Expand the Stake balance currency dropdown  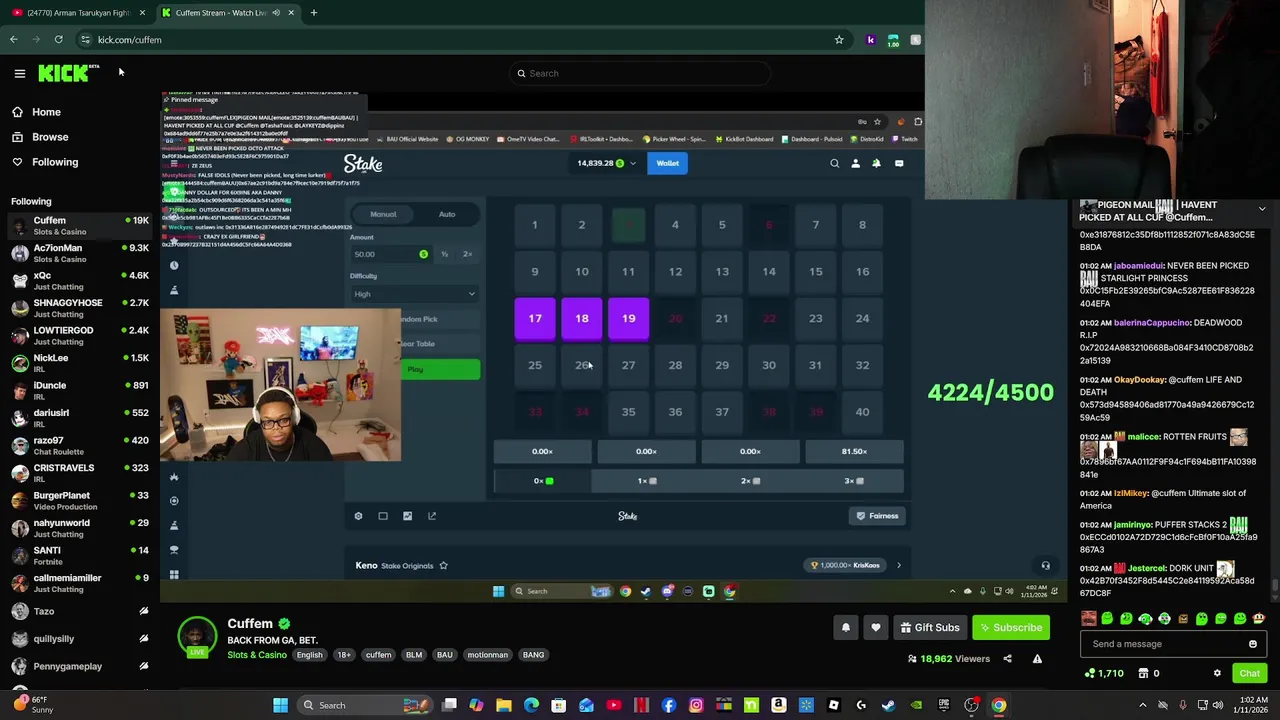632,163
